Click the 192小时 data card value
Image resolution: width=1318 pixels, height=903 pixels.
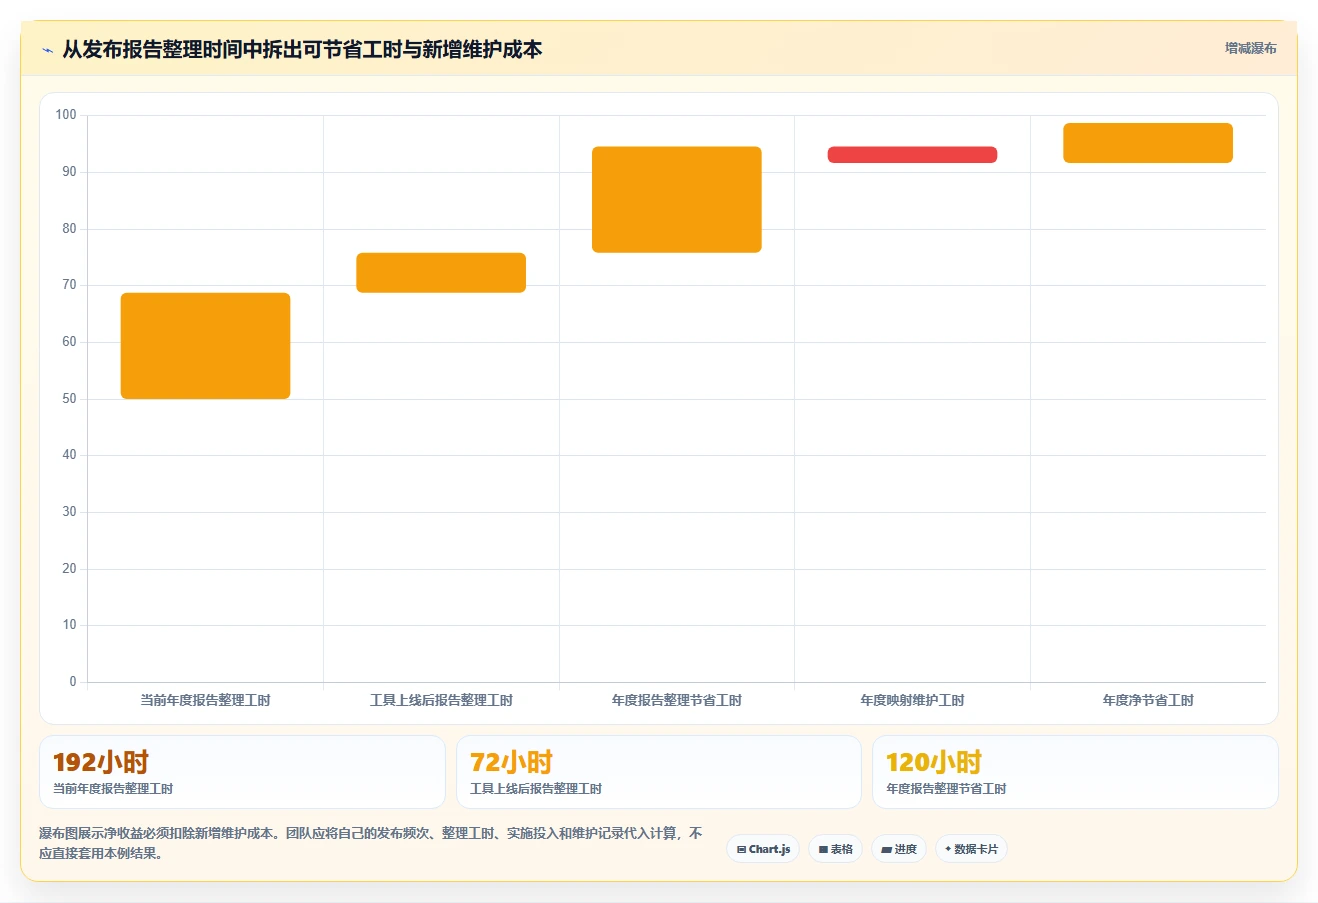coord(101,762)
